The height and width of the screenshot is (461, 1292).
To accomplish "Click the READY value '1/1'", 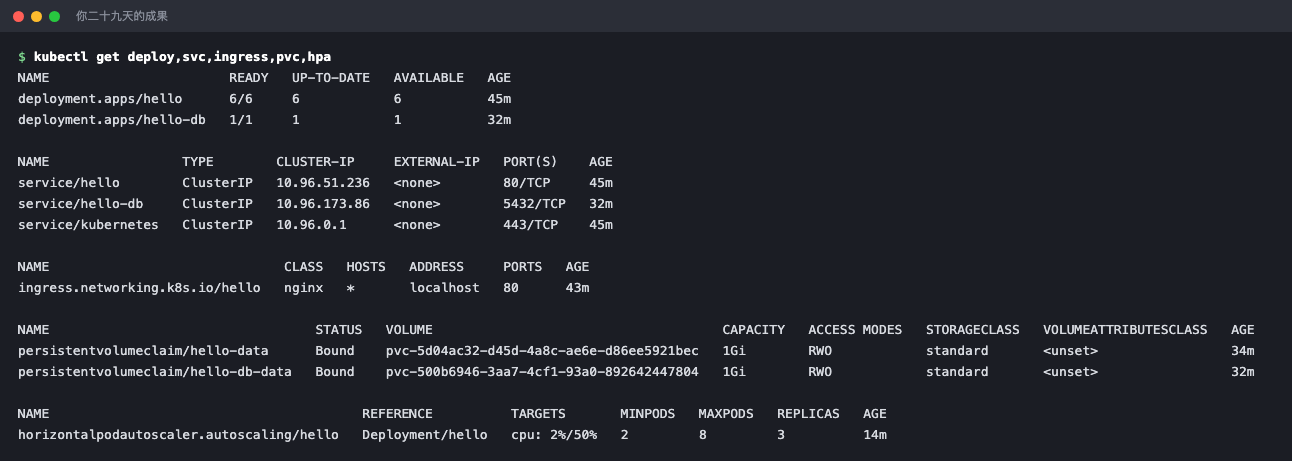I will tap(241, 120).
